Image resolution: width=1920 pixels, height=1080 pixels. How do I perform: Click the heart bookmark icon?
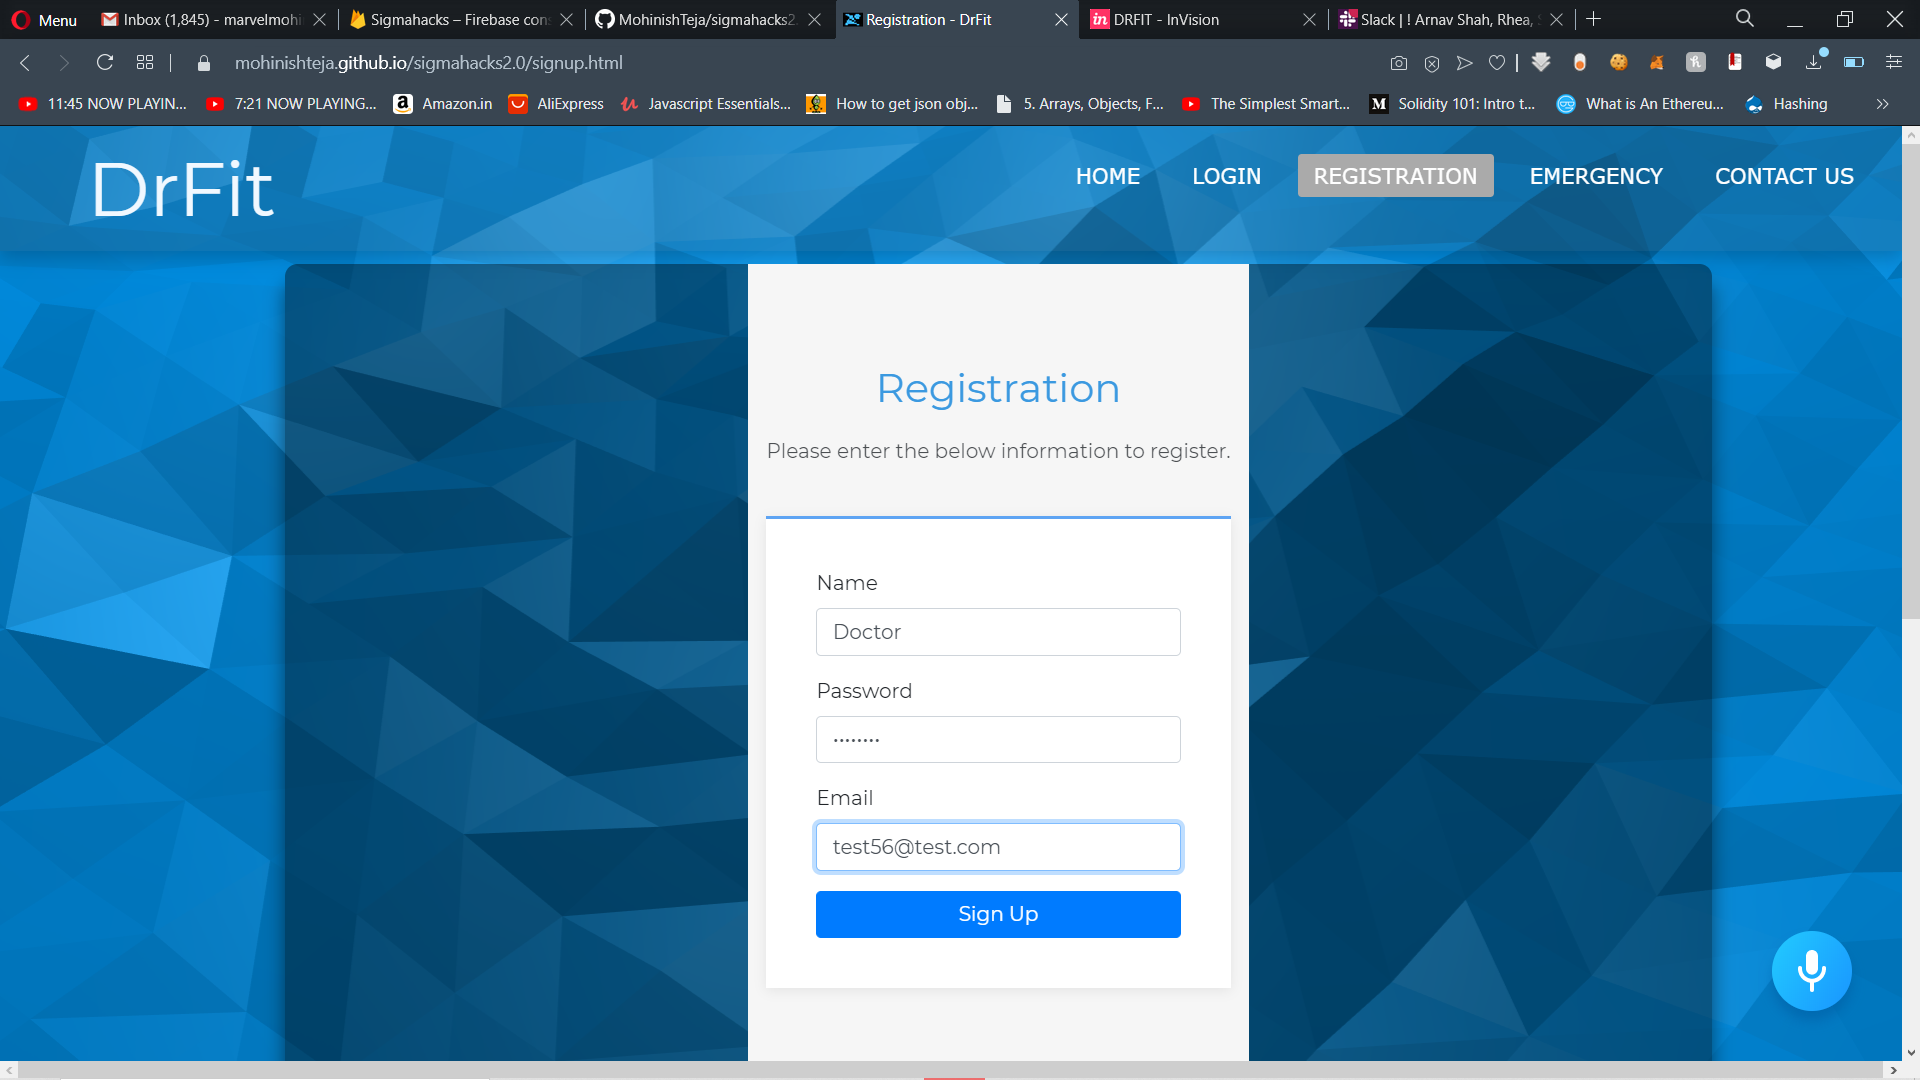(1497, 63)
